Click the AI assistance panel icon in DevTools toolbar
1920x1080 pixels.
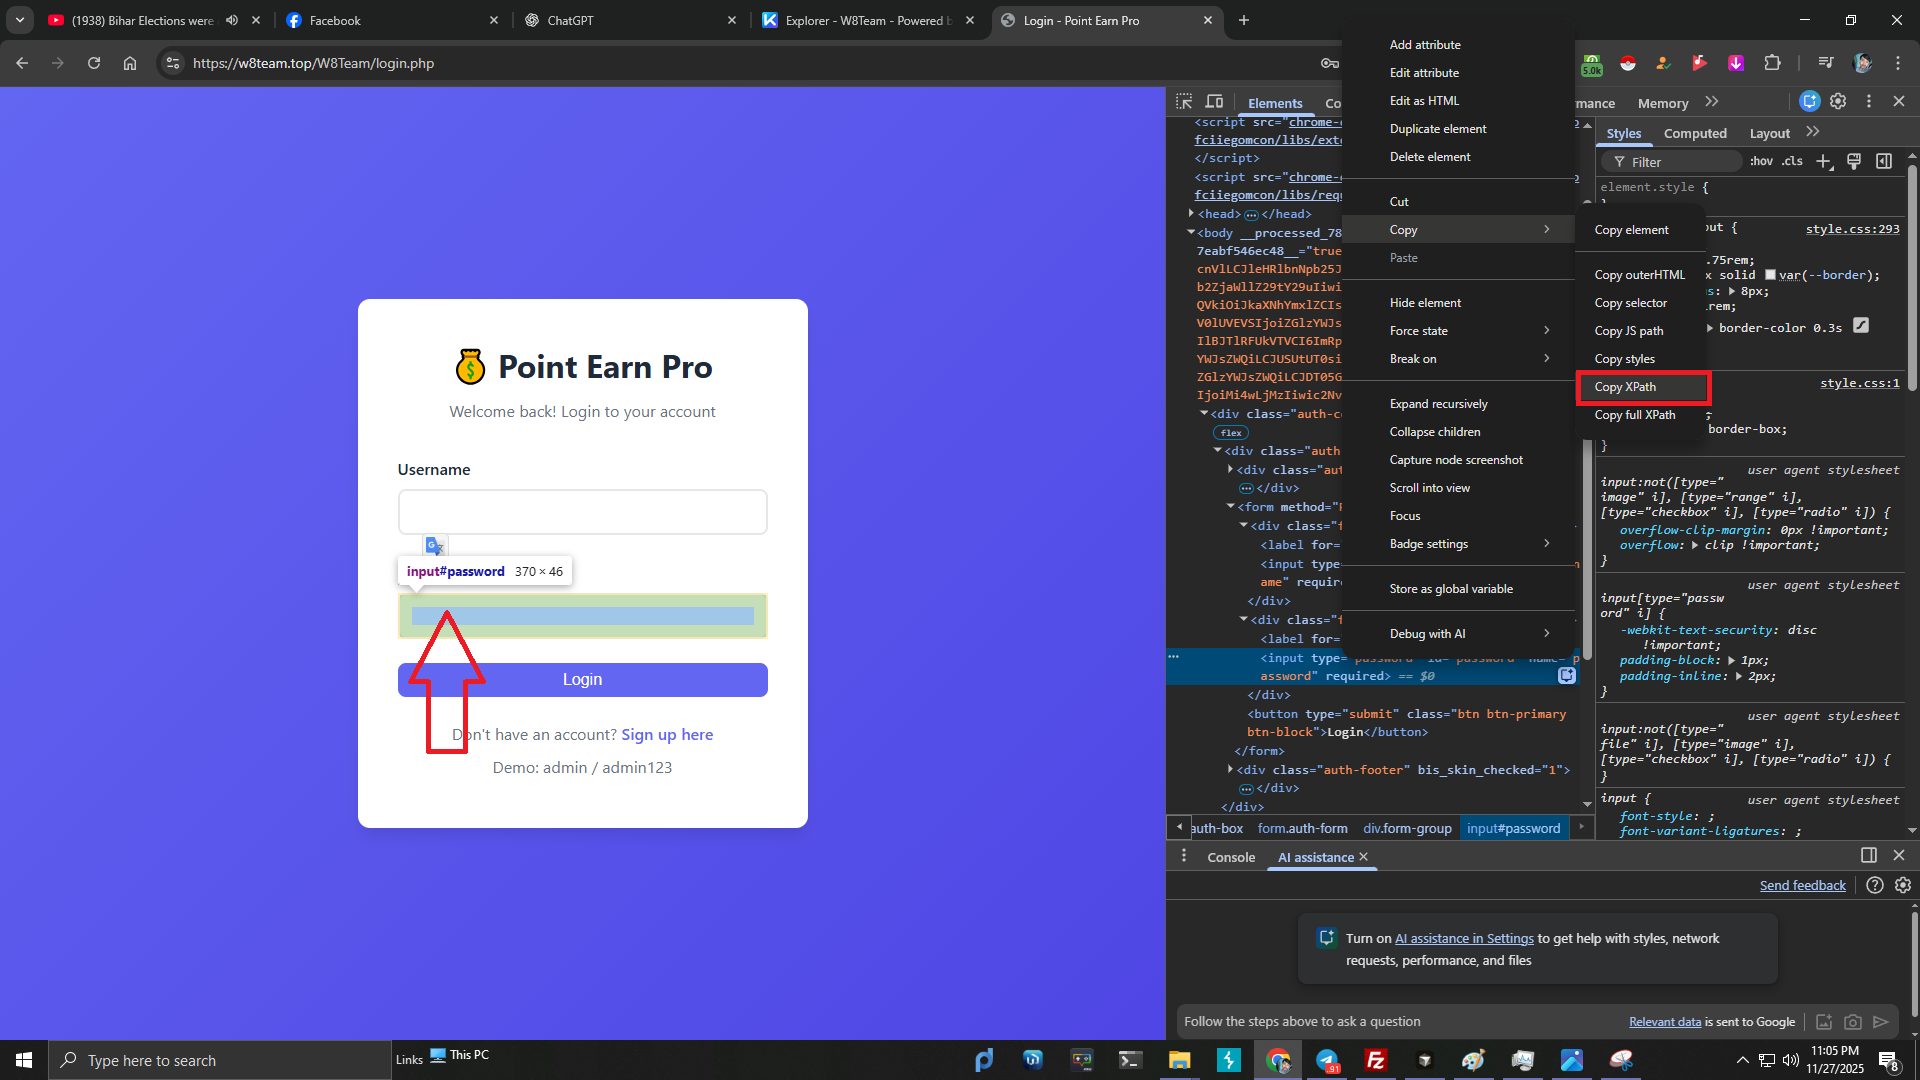pos(1809,102)
